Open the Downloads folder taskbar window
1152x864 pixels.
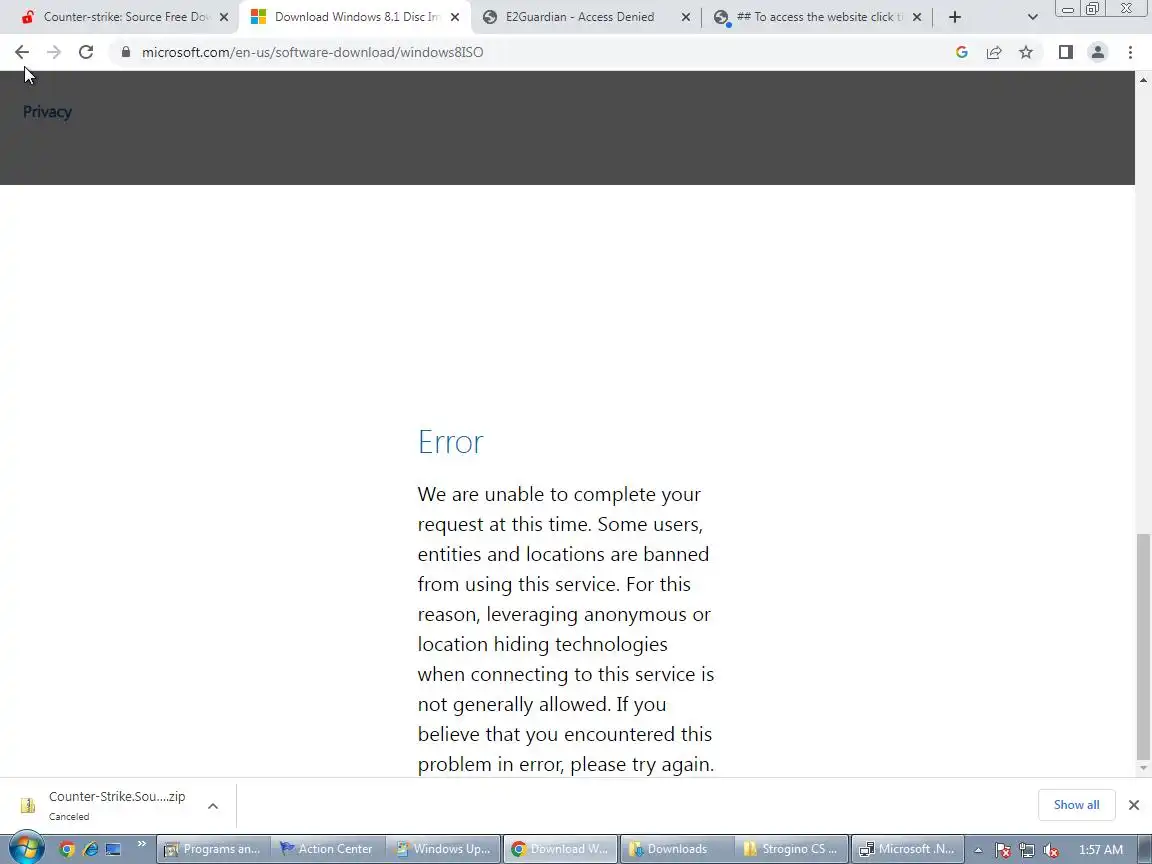[677, 849]
